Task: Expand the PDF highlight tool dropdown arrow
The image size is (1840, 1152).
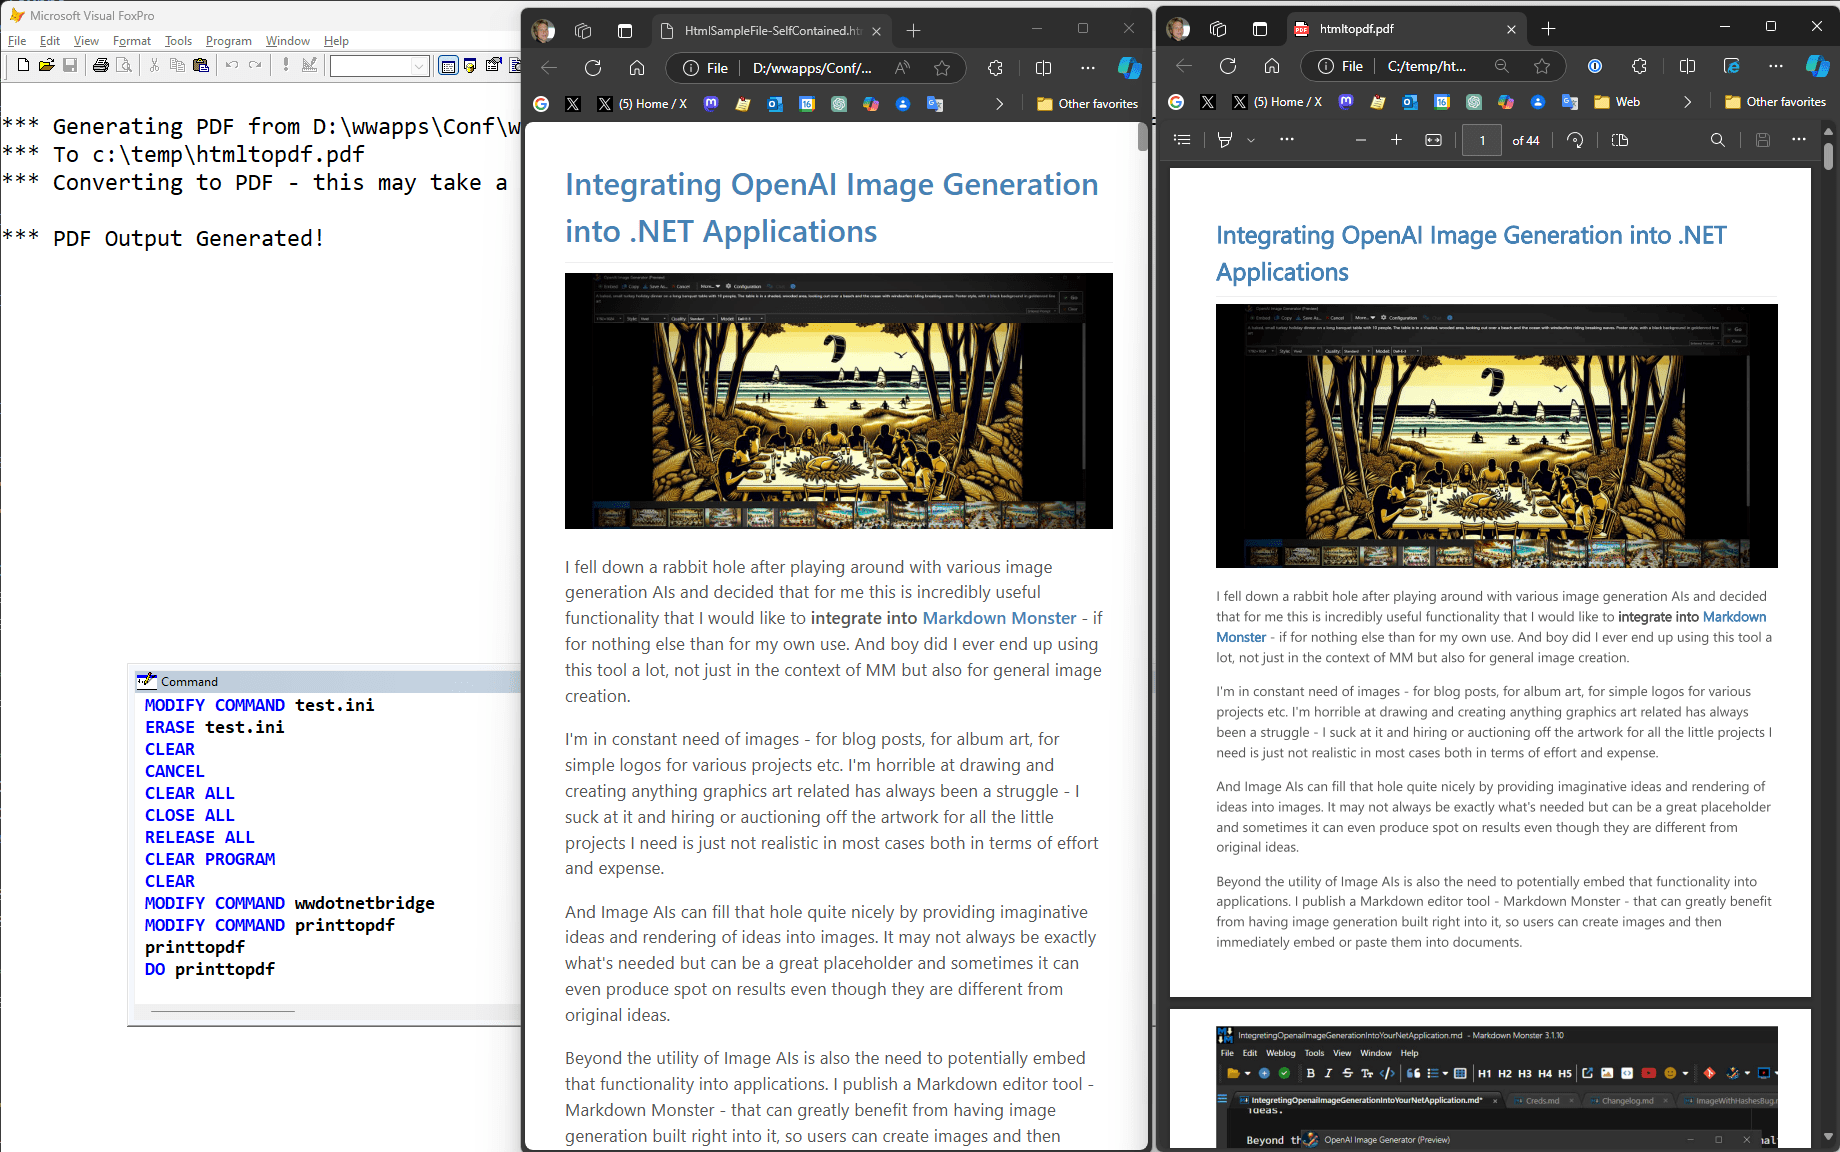Action: (1250, 140)
